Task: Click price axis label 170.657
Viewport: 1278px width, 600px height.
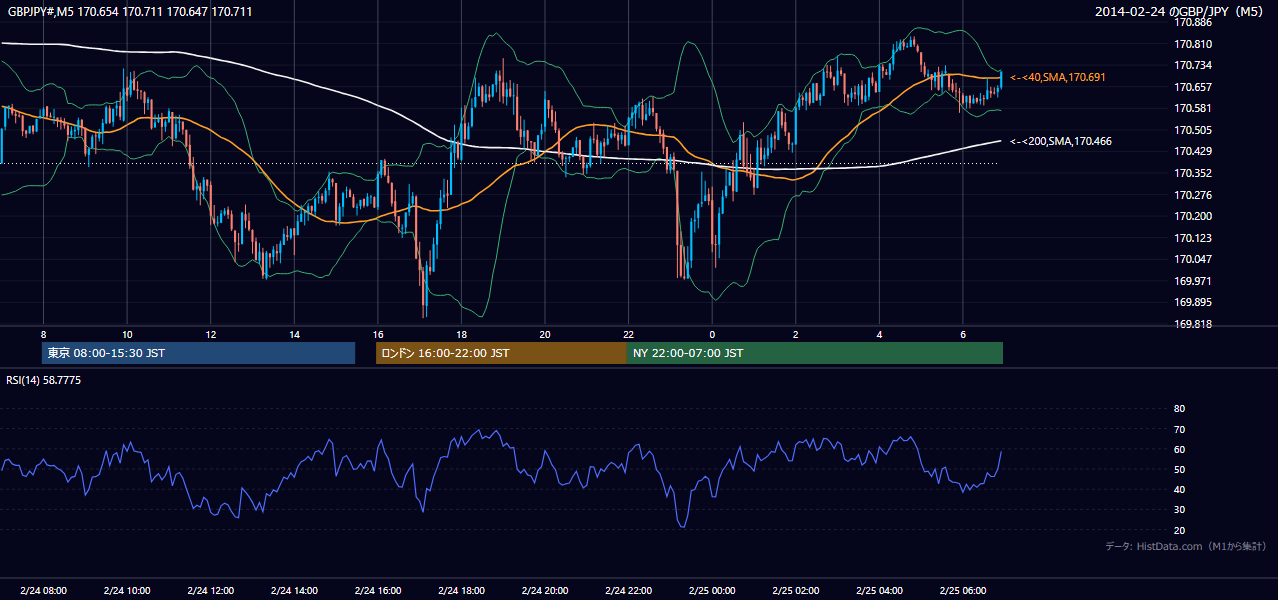Action: tap(1194, 87)
